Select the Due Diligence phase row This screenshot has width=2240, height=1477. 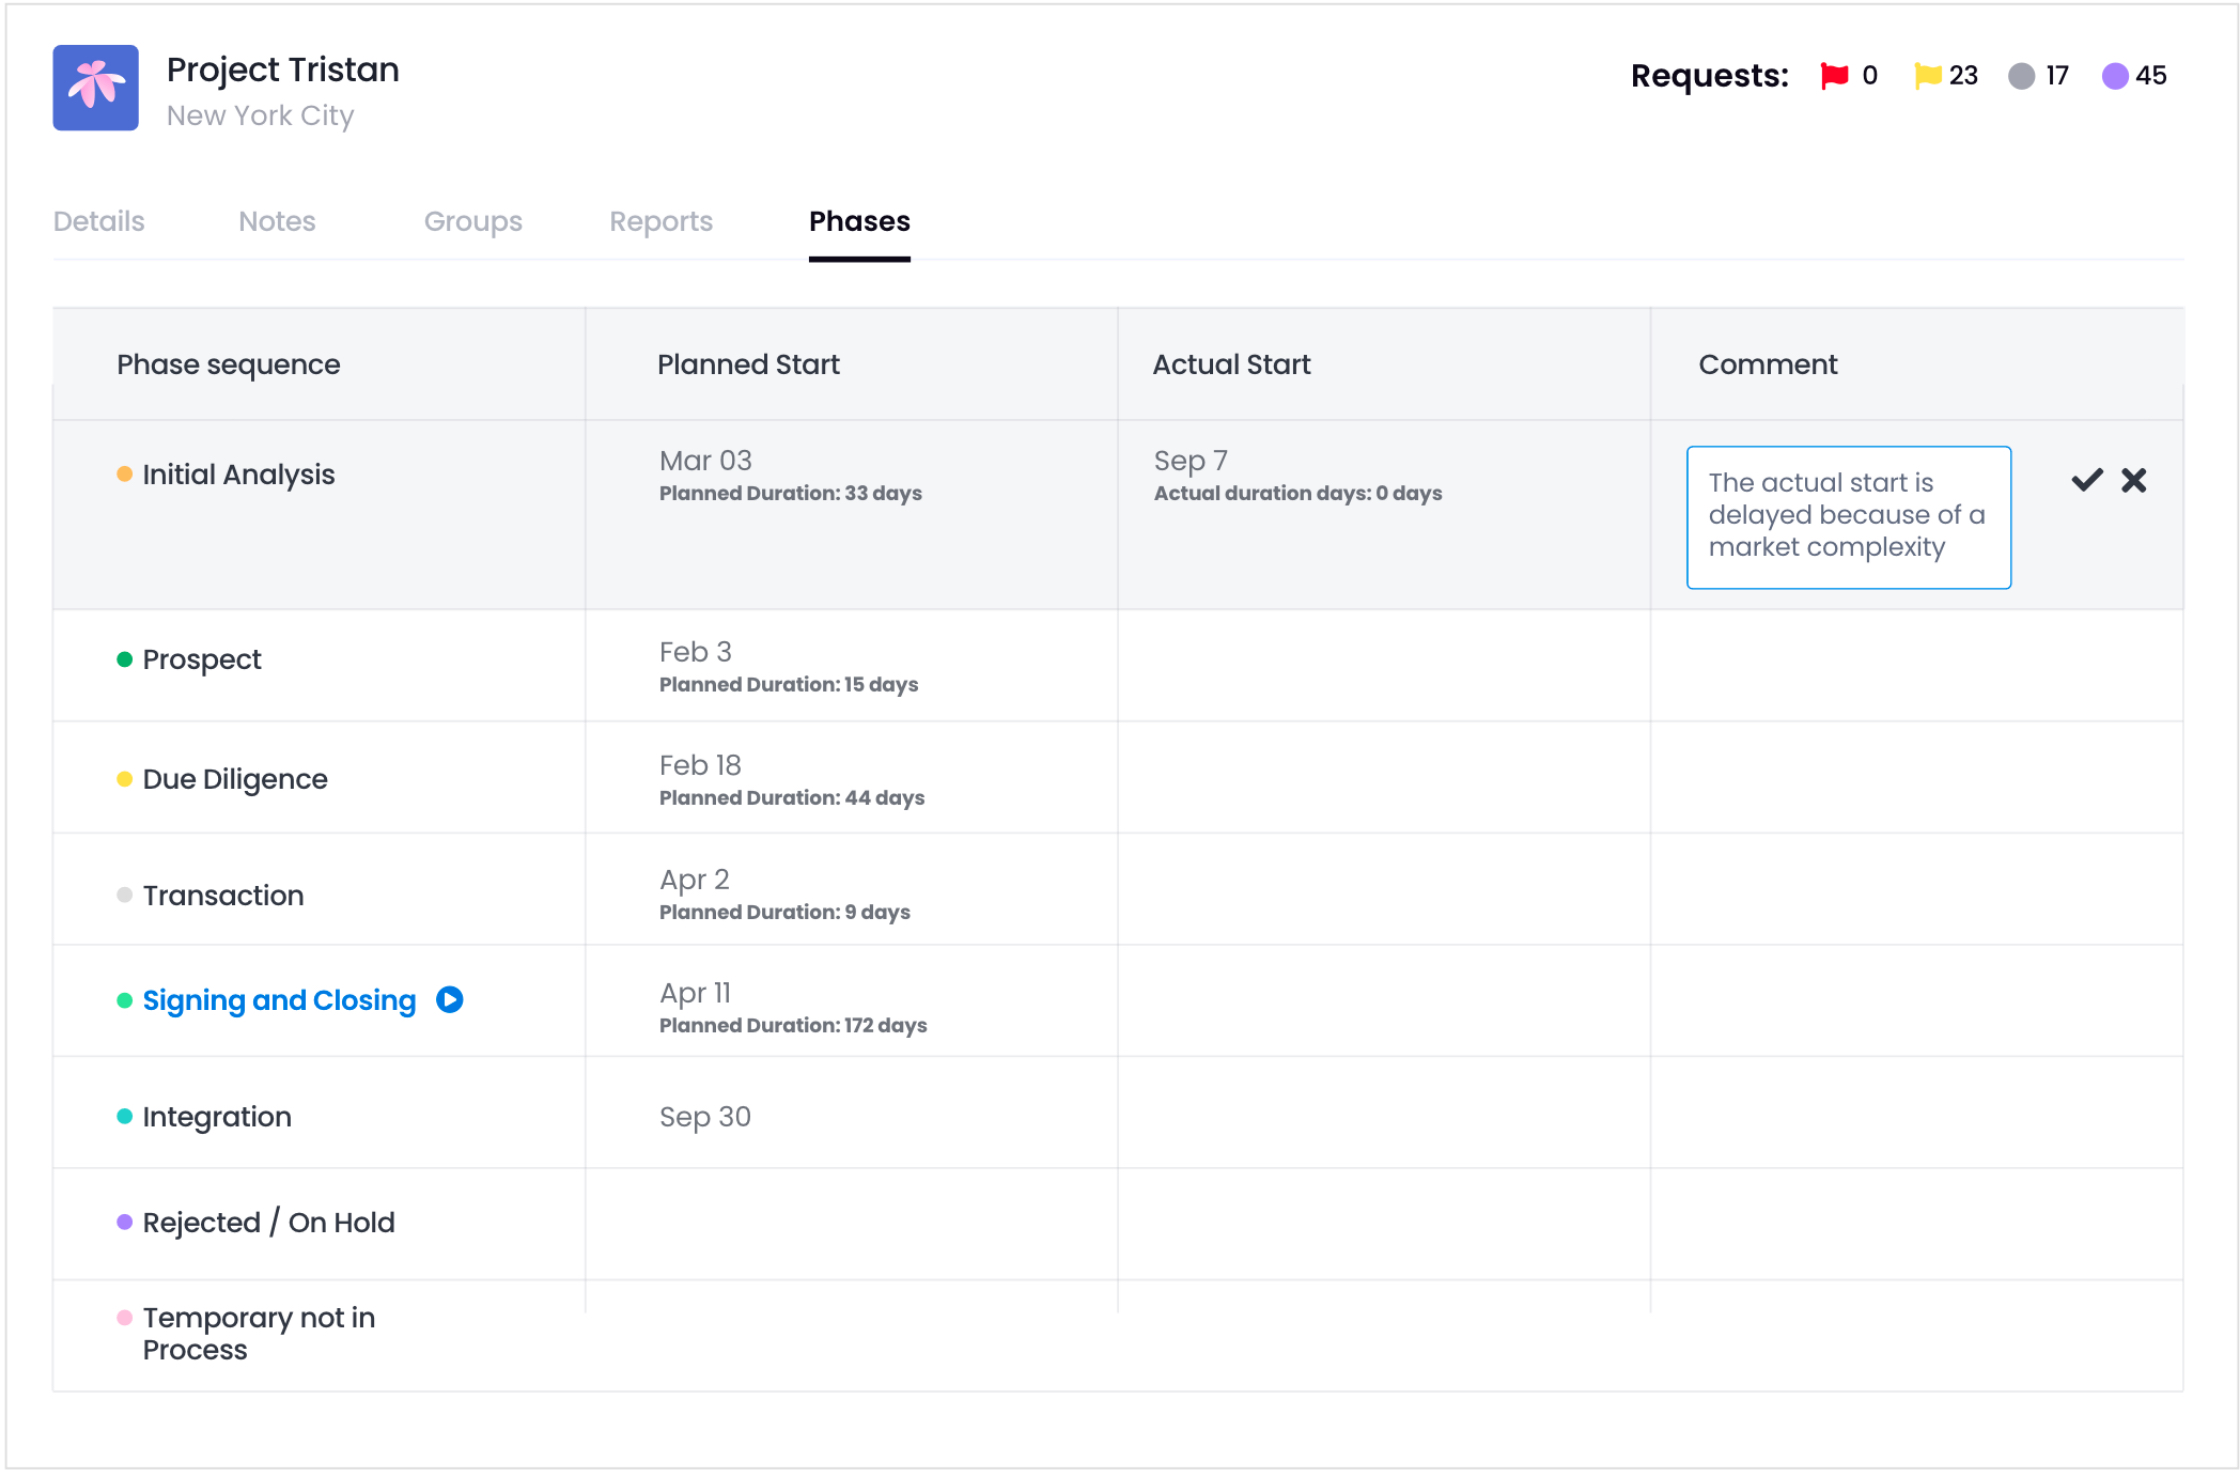tap(235, 779)
